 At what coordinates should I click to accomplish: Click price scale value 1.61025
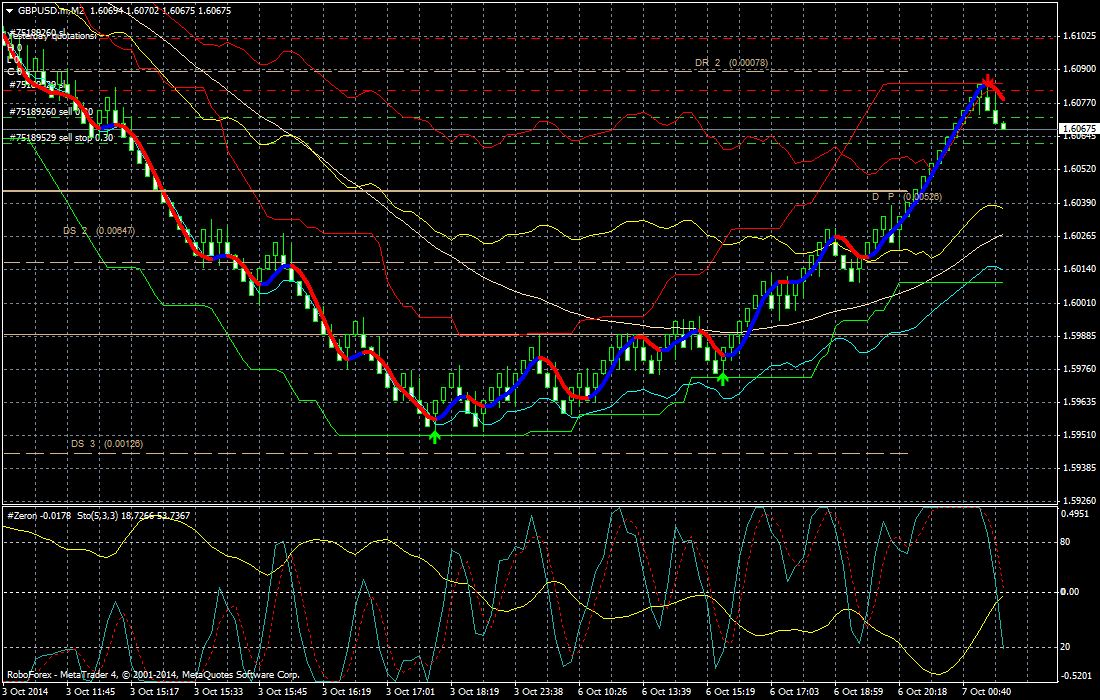point(1080,36)
